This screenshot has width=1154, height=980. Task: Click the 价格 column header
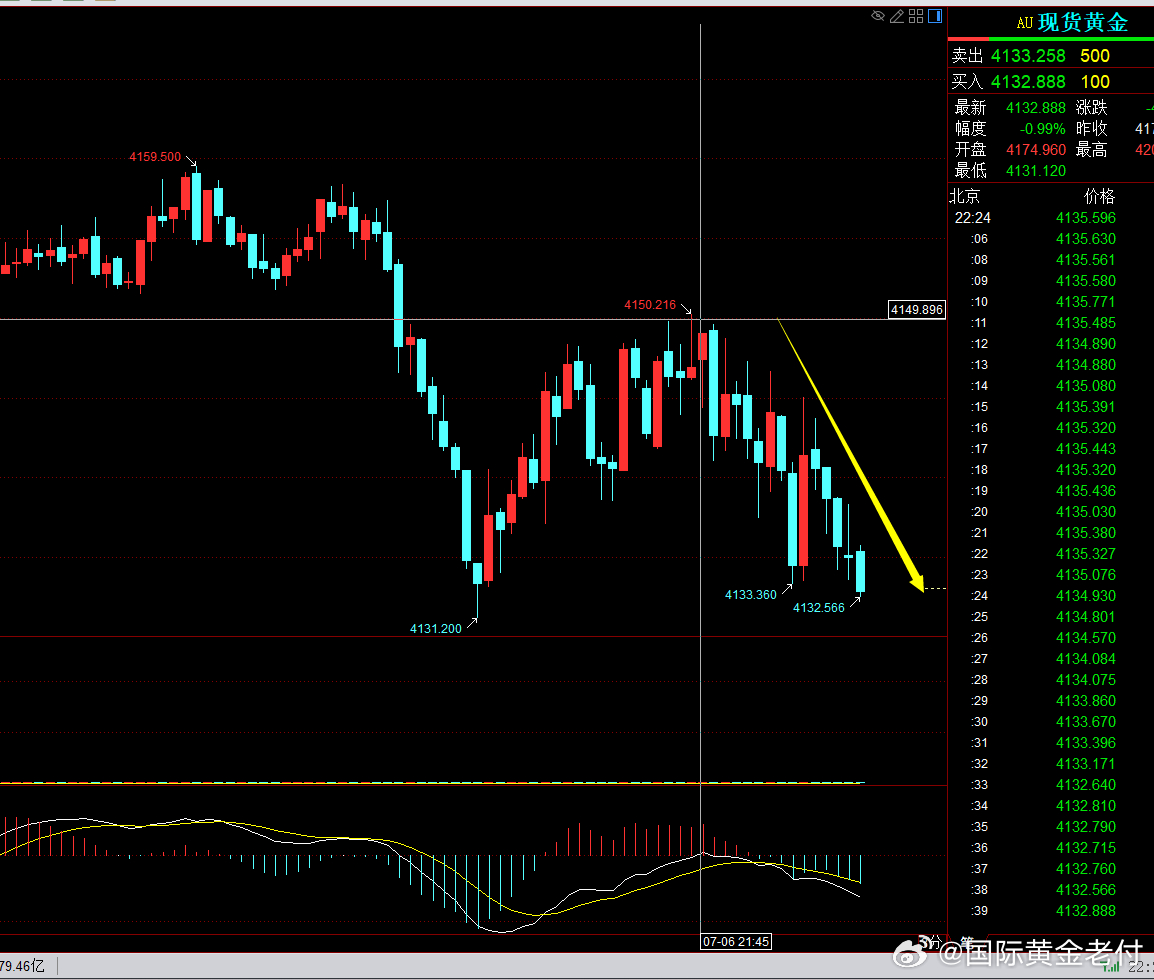tap(1100, 196)
